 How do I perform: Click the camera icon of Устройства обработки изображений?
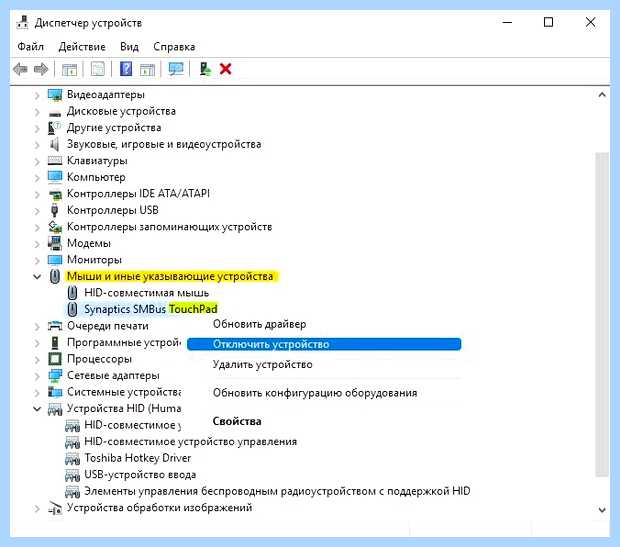coord(55,508)
